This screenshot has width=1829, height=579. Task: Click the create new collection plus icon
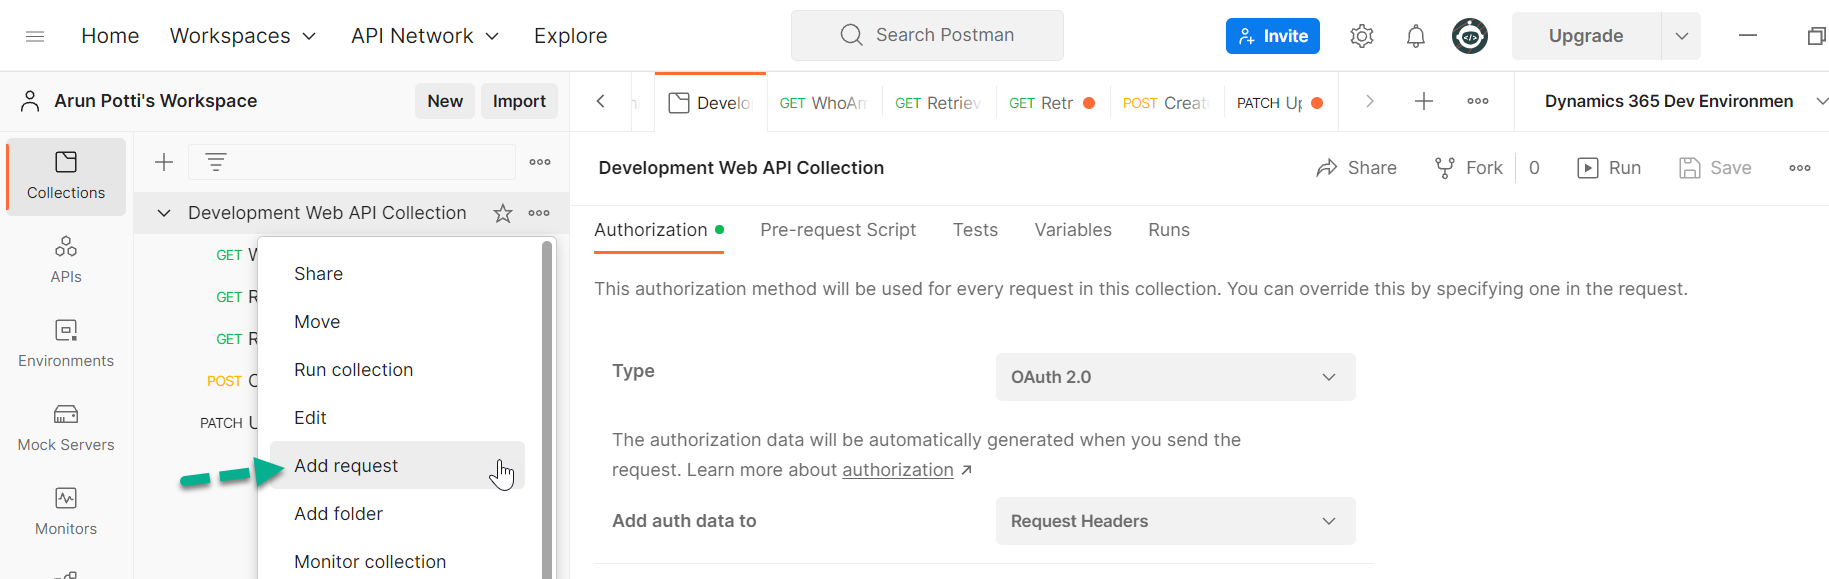(164, 162)
